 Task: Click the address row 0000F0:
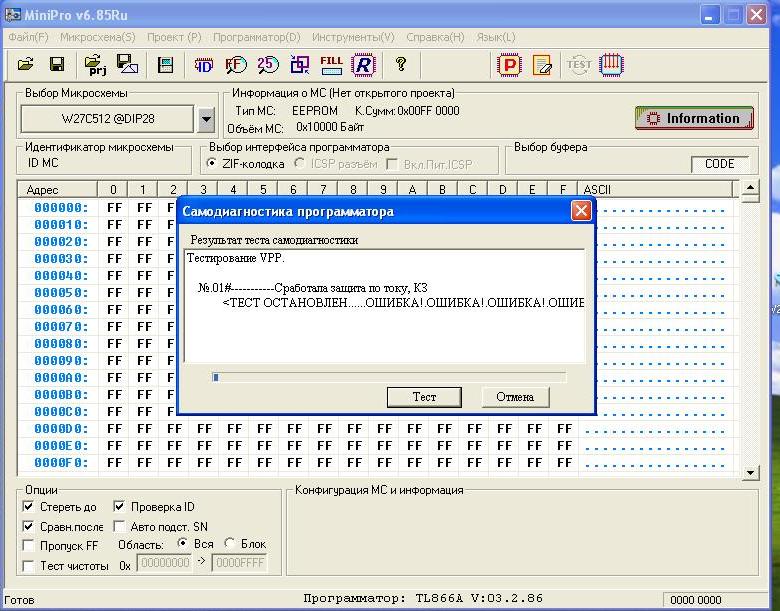point(61,463)
